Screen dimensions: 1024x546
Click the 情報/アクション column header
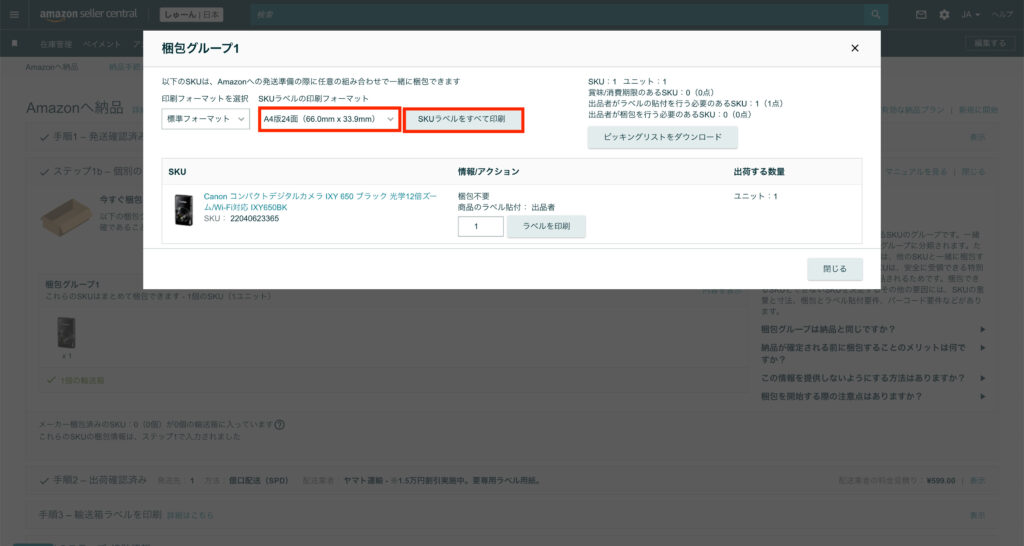coord(488,172)
